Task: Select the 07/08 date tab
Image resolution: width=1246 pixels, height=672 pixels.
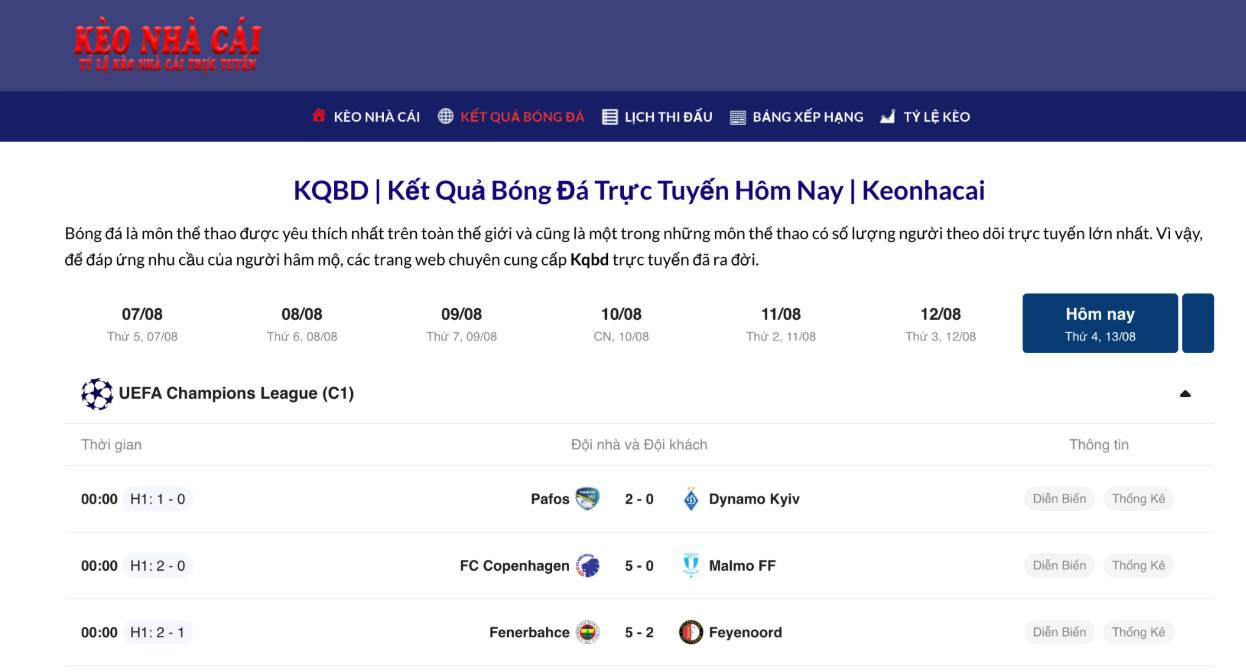Action: click(142, 323)
